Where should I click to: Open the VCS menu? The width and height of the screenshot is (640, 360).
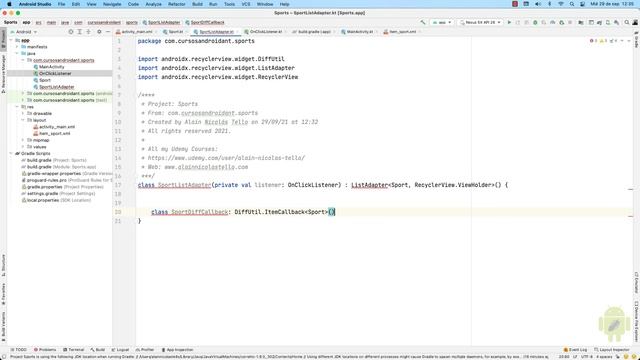[246, 4]
